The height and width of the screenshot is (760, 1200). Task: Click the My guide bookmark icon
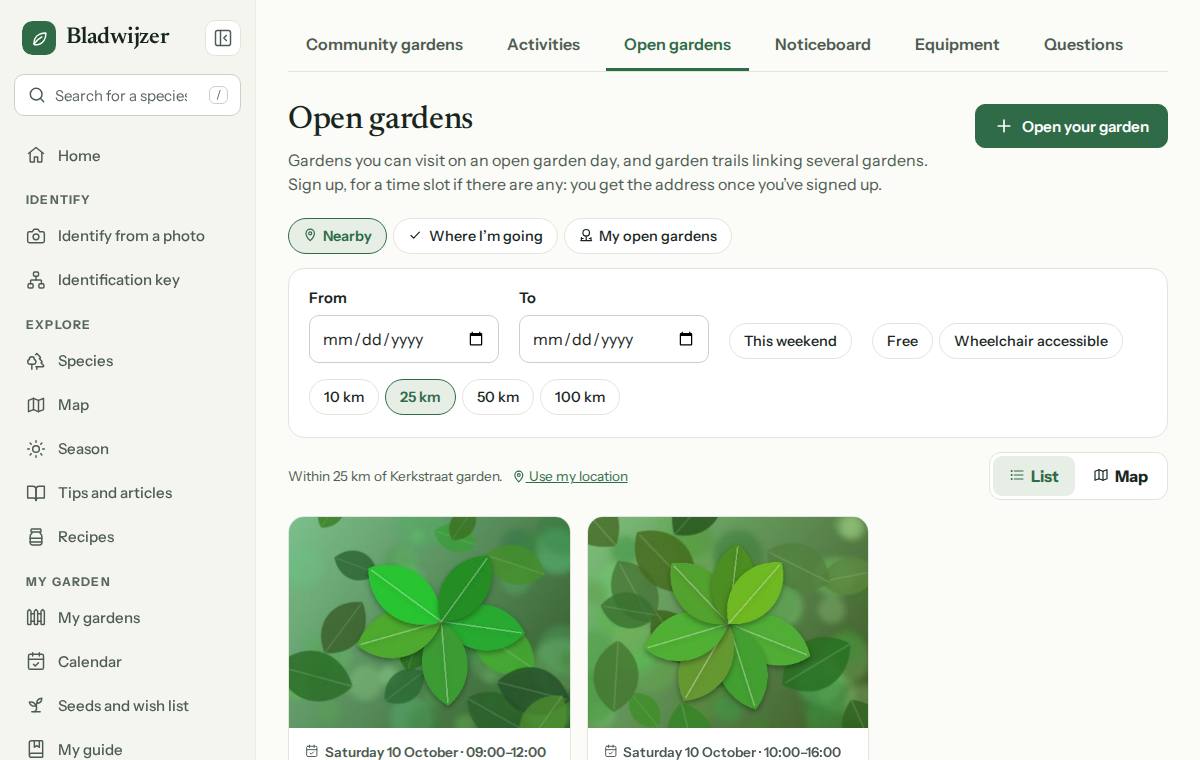36,749
